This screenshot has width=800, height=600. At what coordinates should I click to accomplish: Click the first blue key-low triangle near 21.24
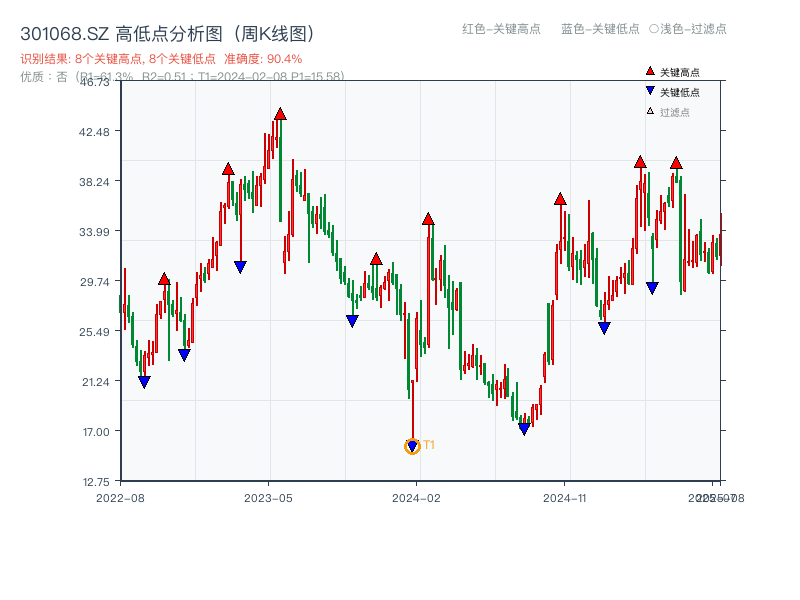[144, 382]
